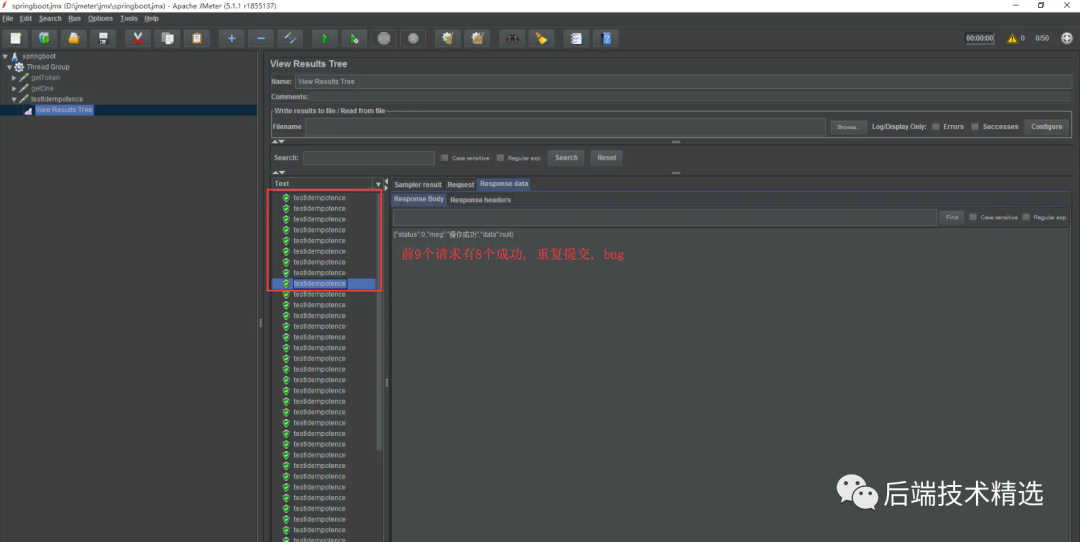Open the Run menu
The width and height of the screenshot is (1080, 542).
pyautogui.click(x=74, y=19)
